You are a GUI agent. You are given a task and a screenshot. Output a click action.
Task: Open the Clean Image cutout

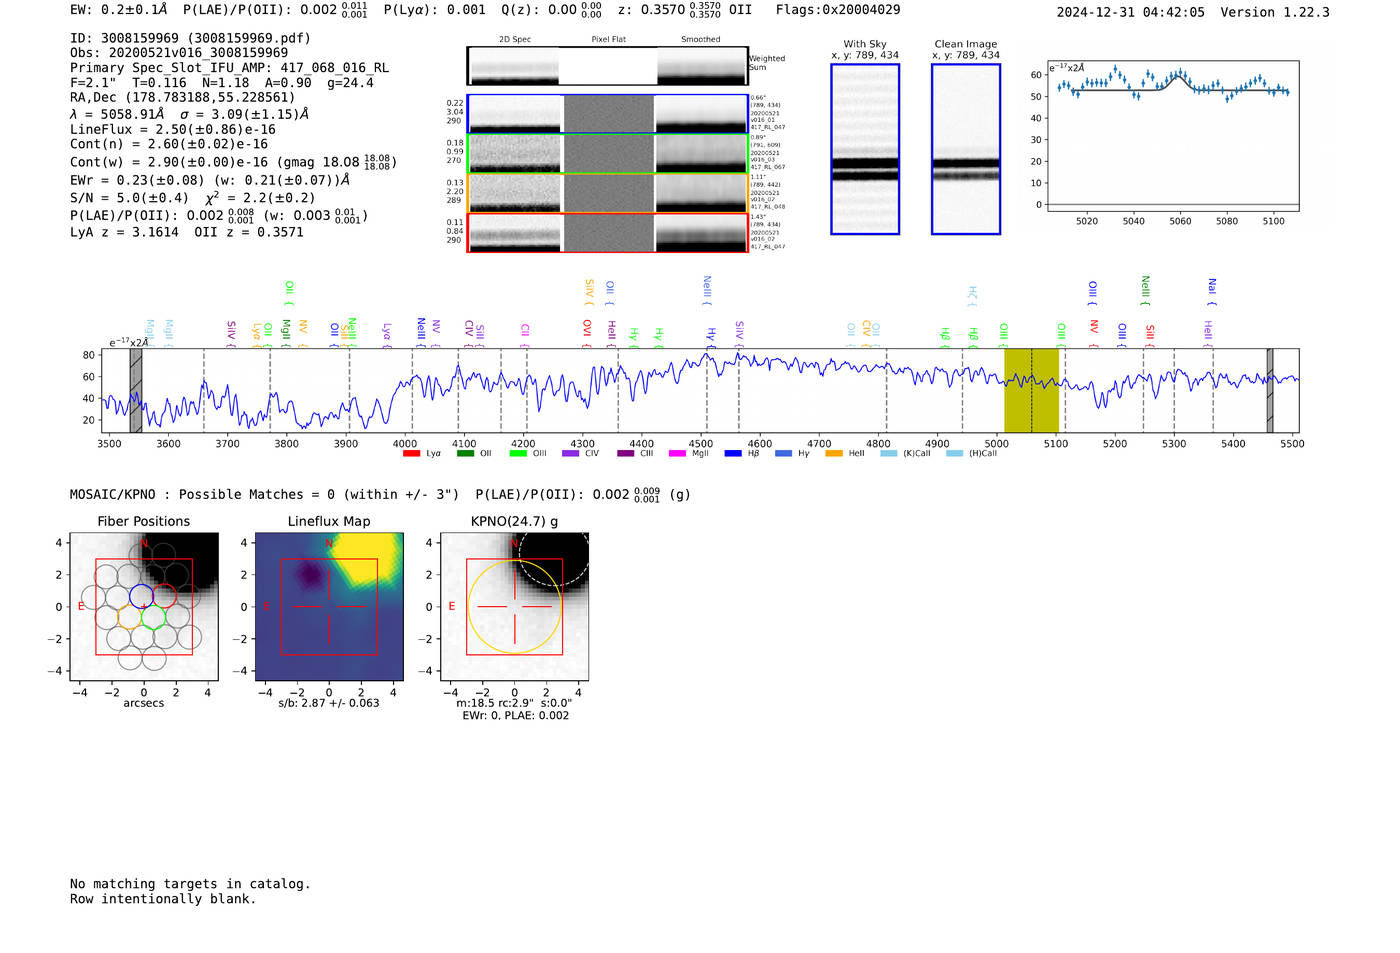click(x=966, y=149)
